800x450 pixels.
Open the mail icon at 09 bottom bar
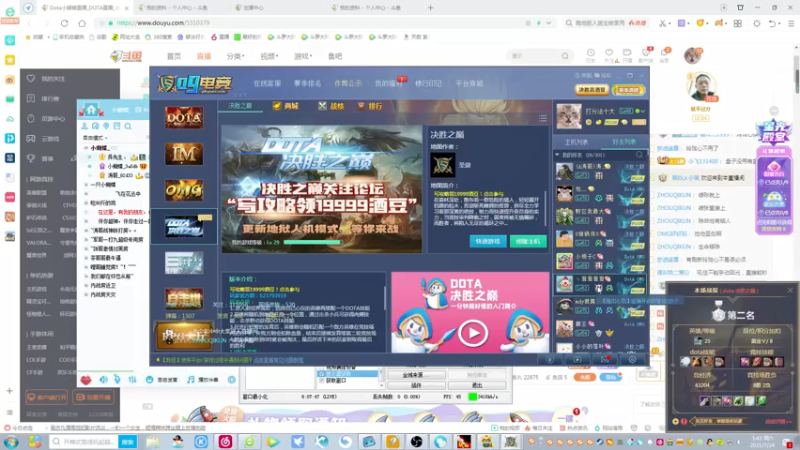(x=605, y=360)
